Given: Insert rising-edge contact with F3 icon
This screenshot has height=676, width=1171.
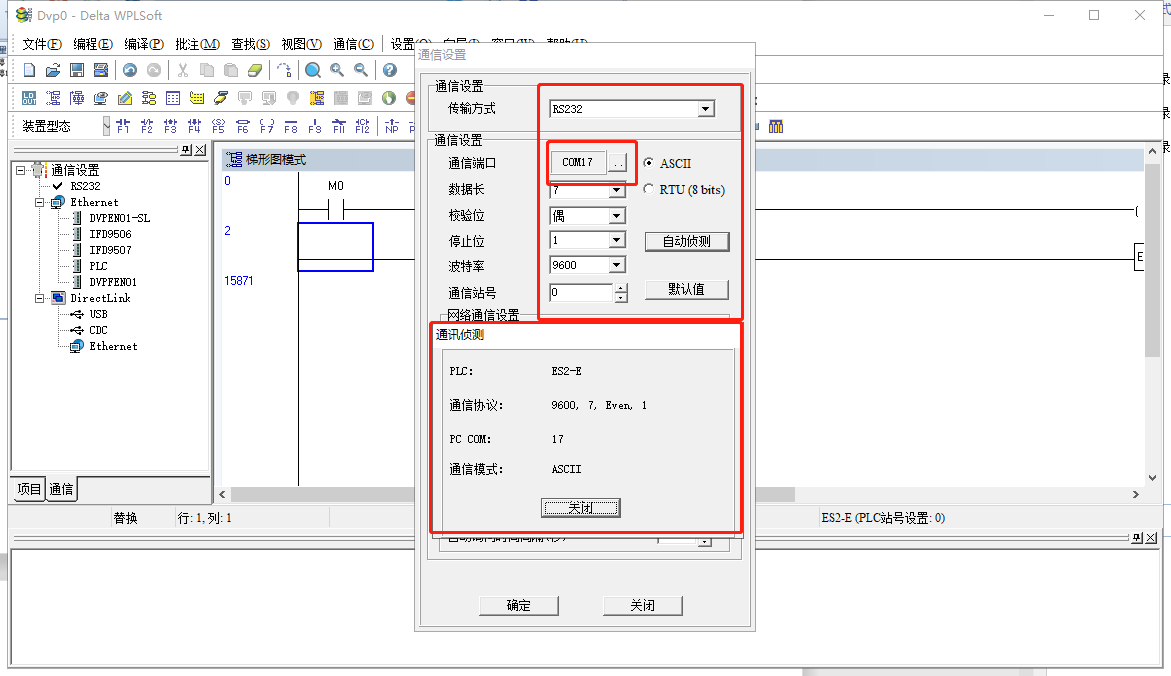Looking at the screenshot, I should [x=171, y=126].
